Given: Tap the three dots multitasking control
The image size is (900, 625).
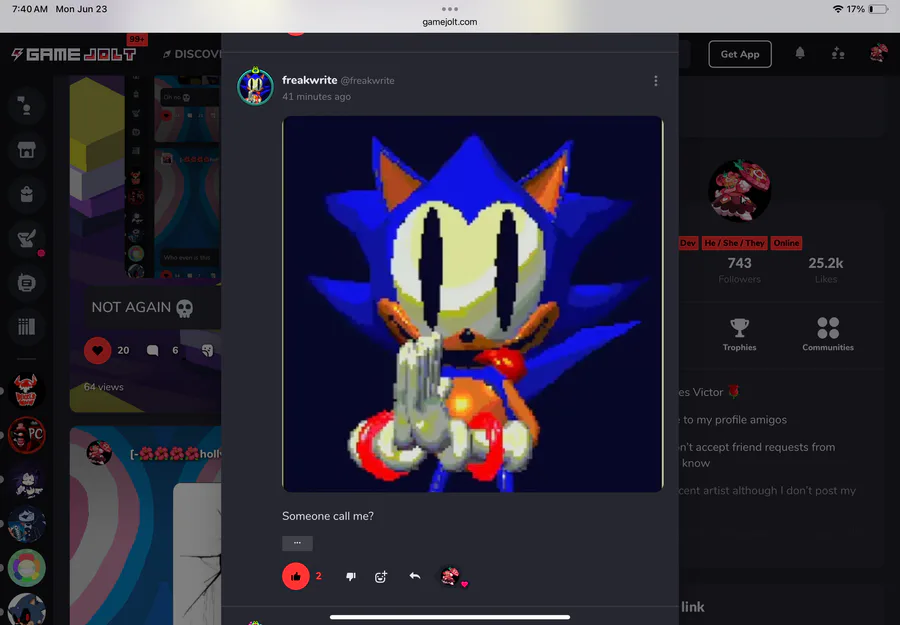Looking at the screenshot, I should pos(450,9).
